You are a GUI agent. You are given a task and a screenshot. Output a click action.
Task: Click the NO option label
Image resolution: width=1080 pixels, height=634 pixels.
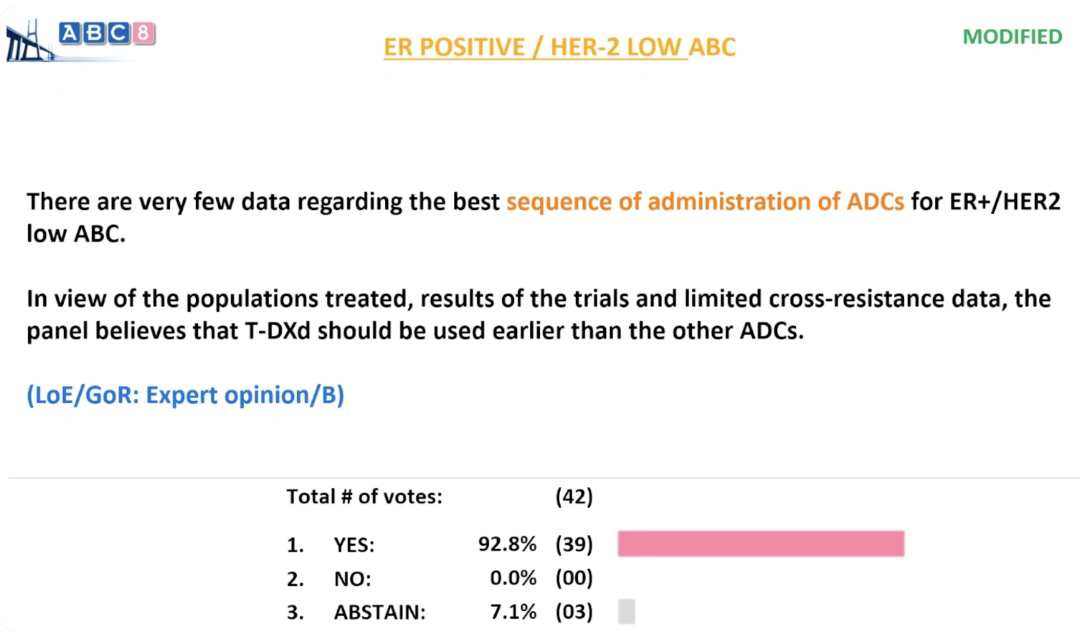[353, 578]
